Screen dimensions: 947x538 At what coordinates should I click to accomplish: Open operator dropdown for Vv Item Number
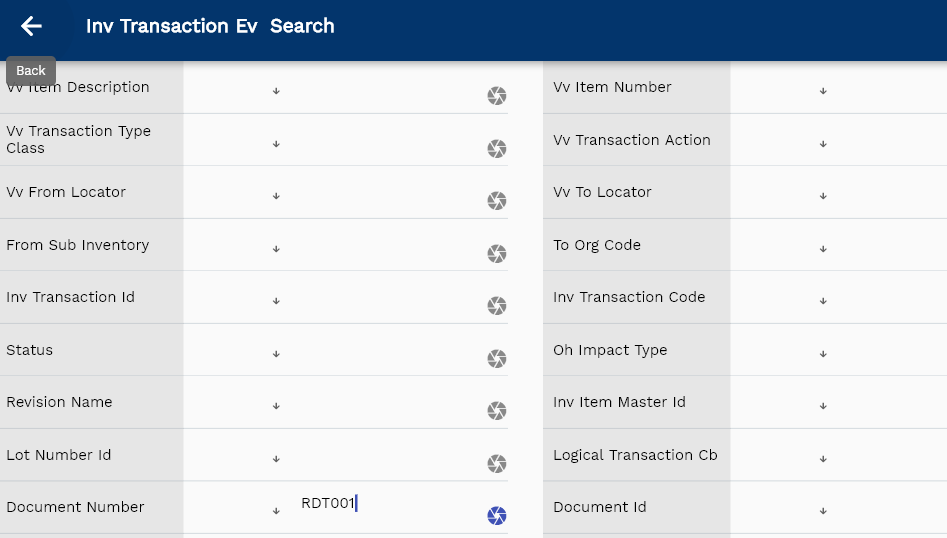click(x=823, y=91)
